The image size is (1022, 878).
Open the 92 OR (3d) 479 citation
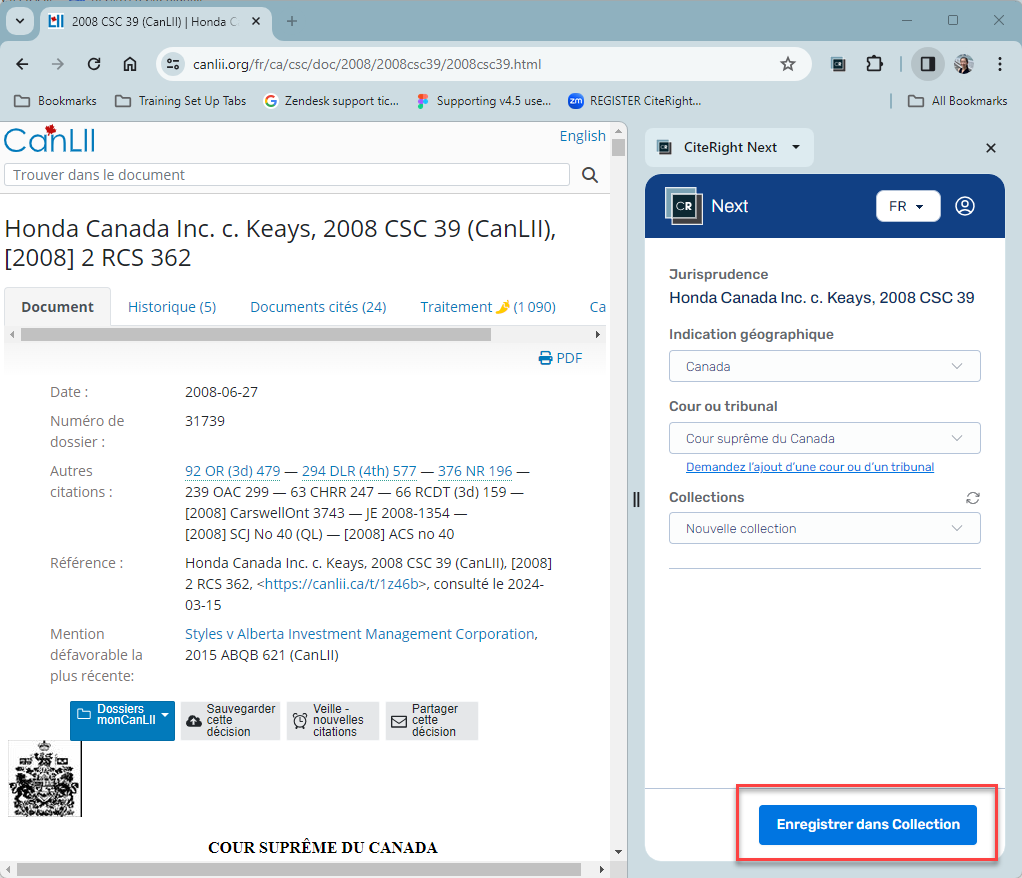[233, 471]
